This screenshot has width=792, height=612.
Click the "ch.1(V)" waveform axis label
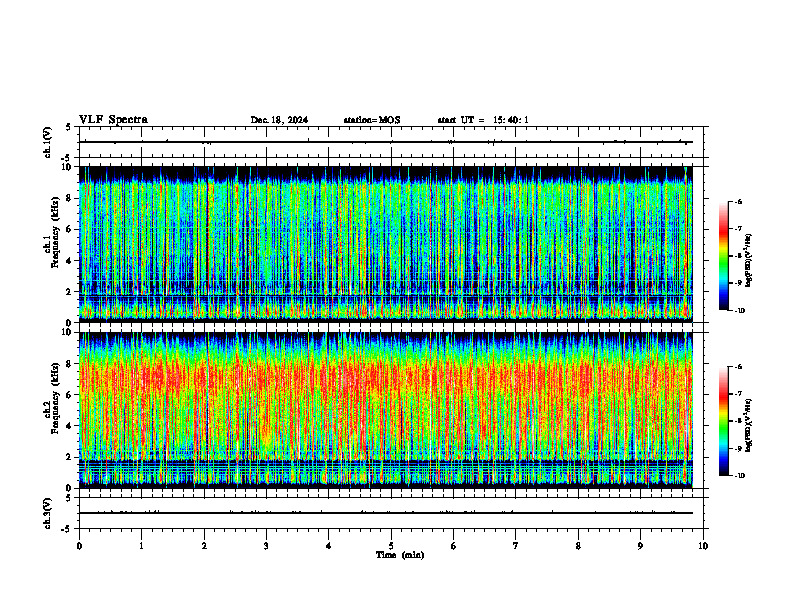(48, 142)
